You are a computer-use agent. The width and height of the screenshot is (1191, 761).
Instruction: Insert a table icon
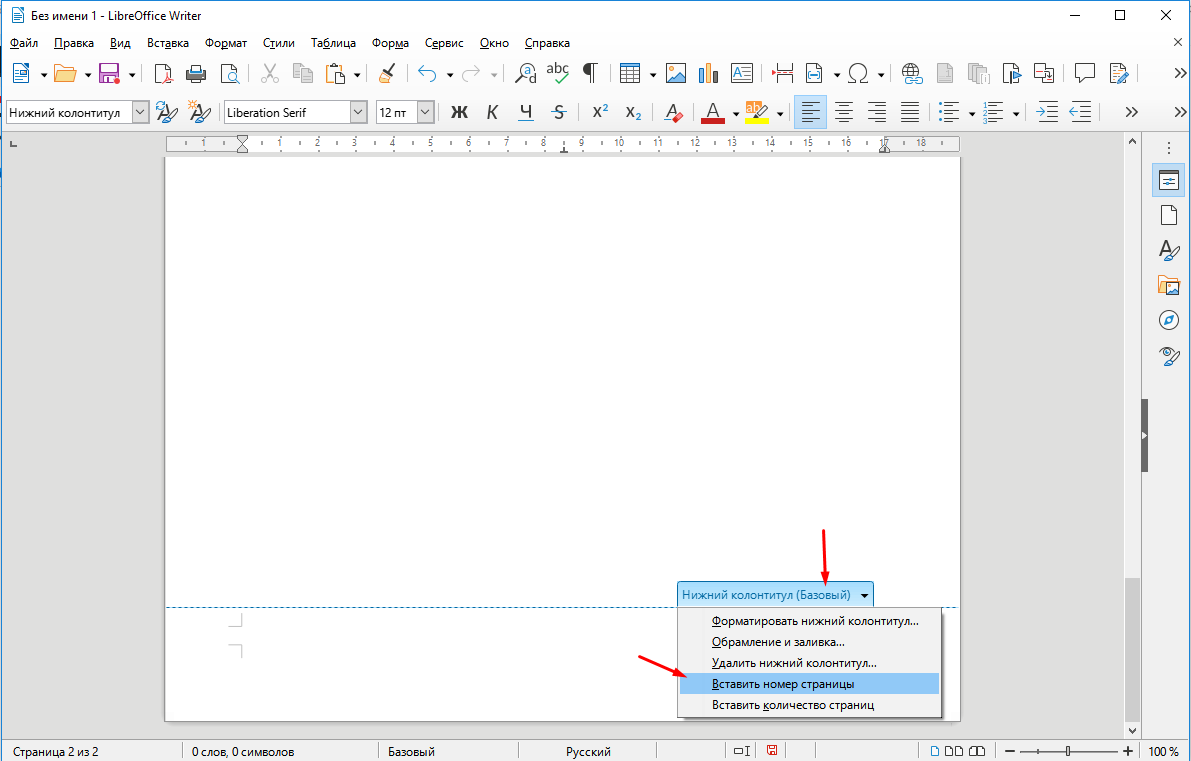click(630, 73)
